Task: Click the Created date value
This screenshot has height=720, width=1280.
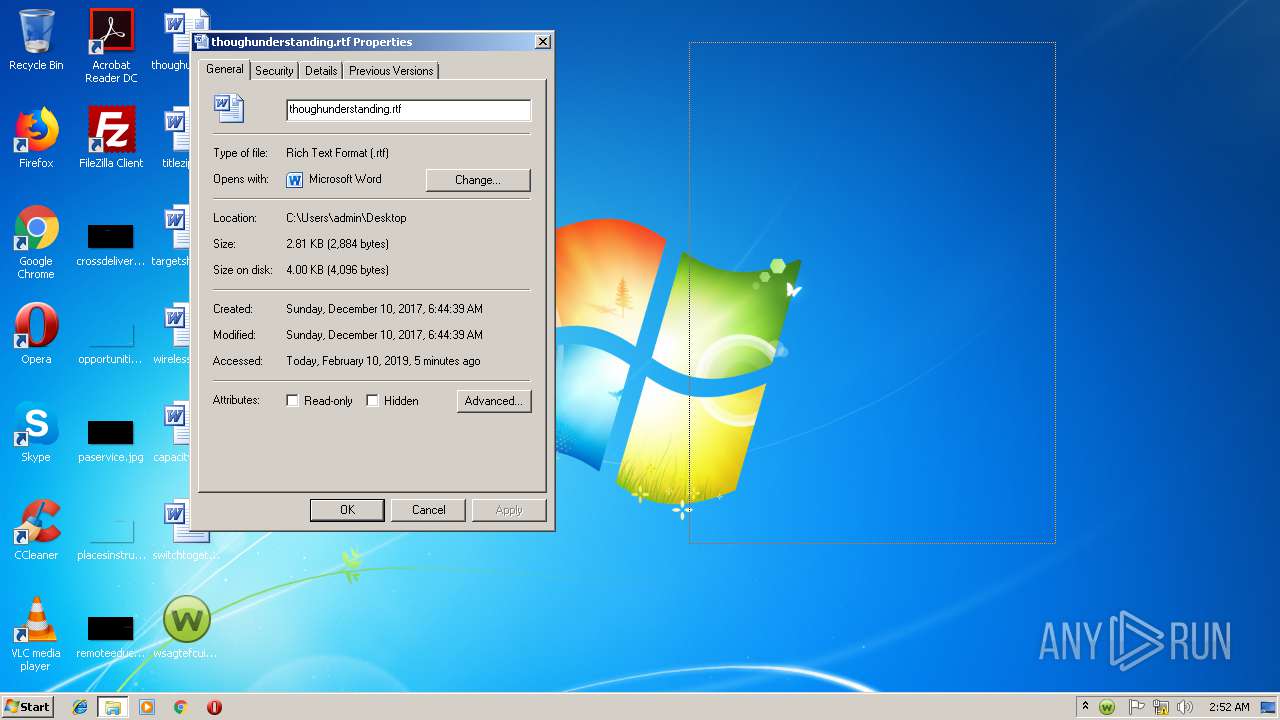Action: click(384, 309)
